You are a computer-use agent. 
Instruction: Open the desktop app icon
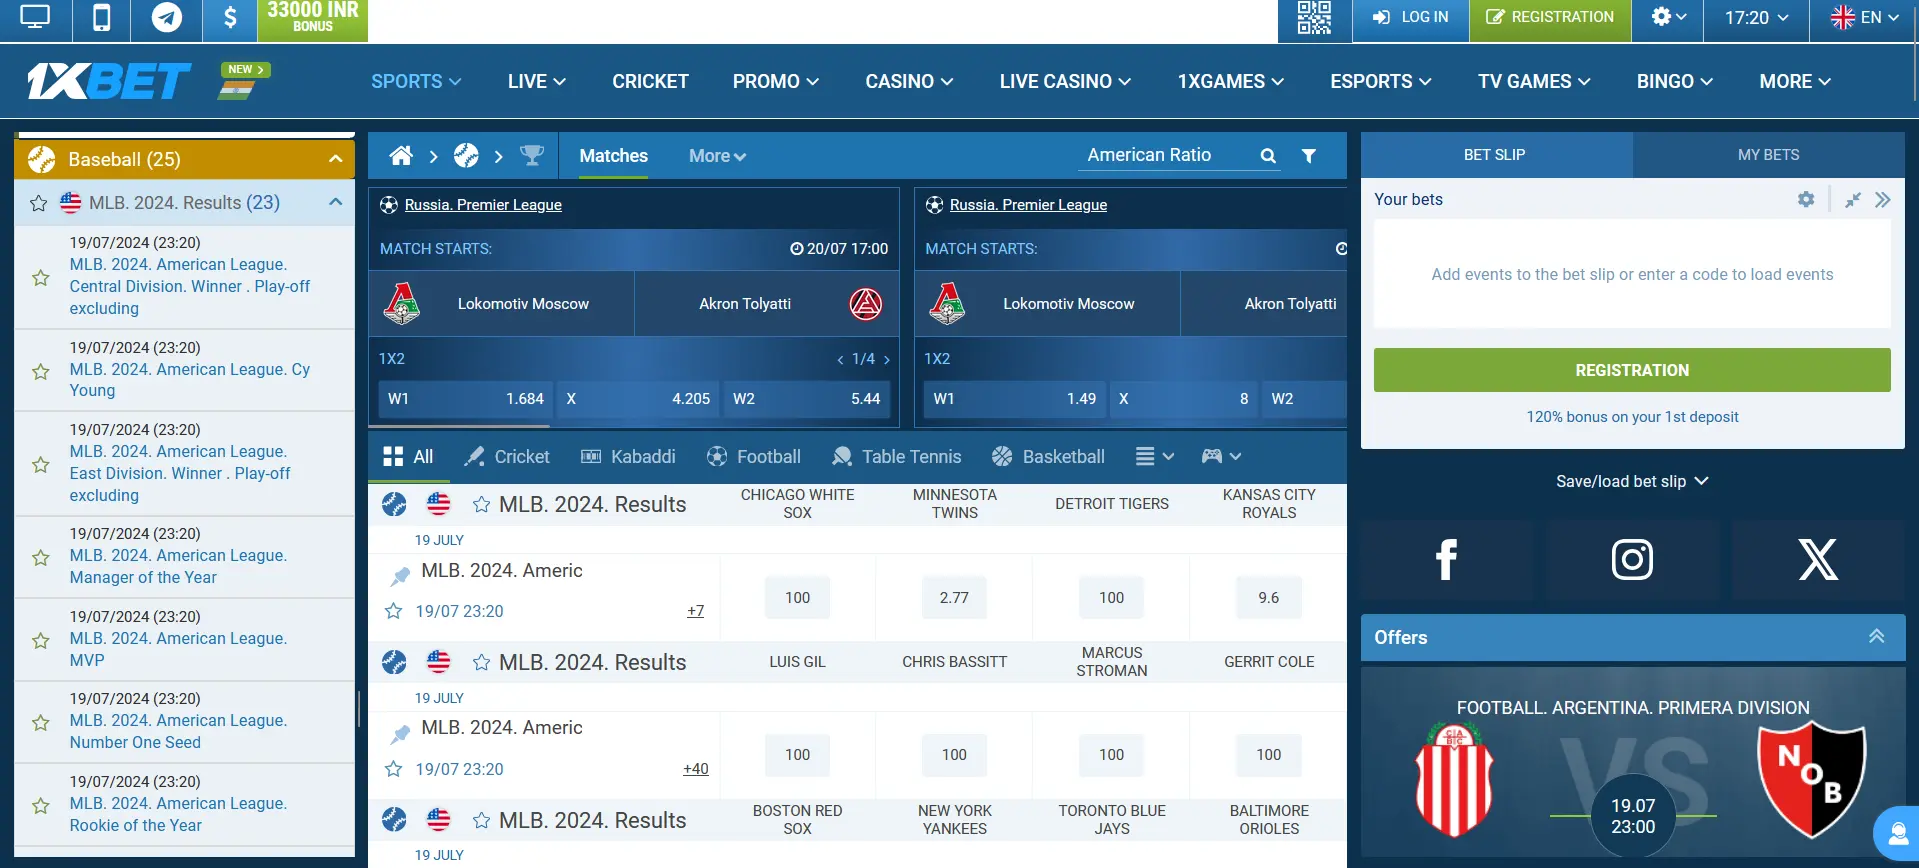coord(35,17)
